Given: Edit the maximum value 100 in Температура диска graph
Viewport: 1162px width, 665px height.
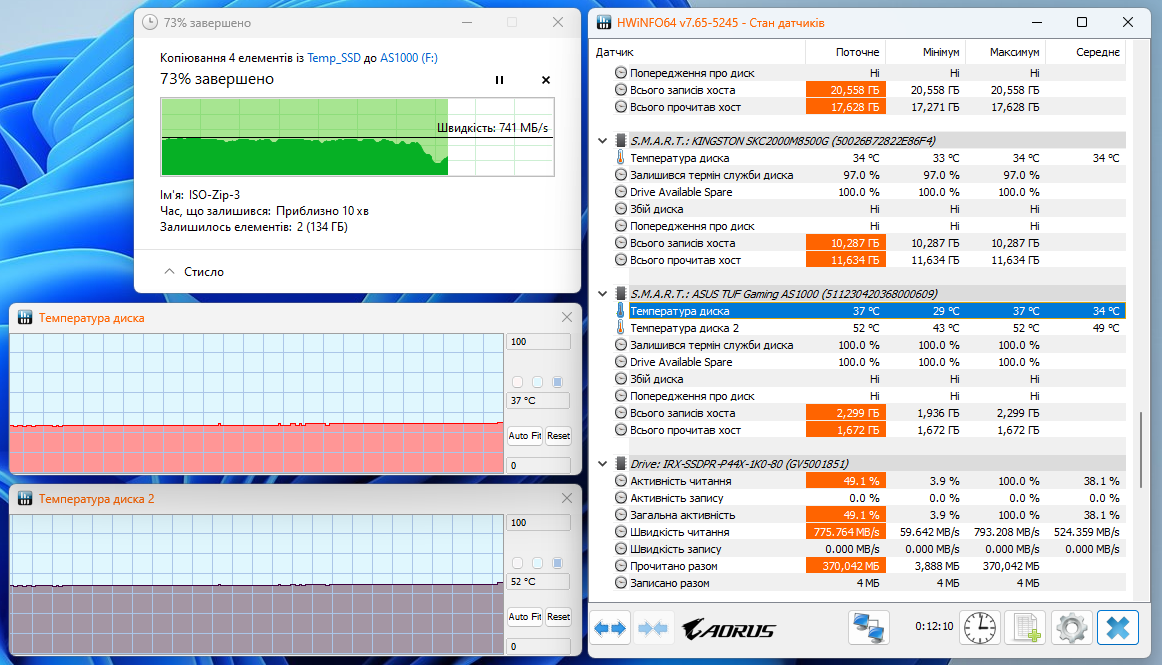Looking at the screenshot, I should (538, 342).
